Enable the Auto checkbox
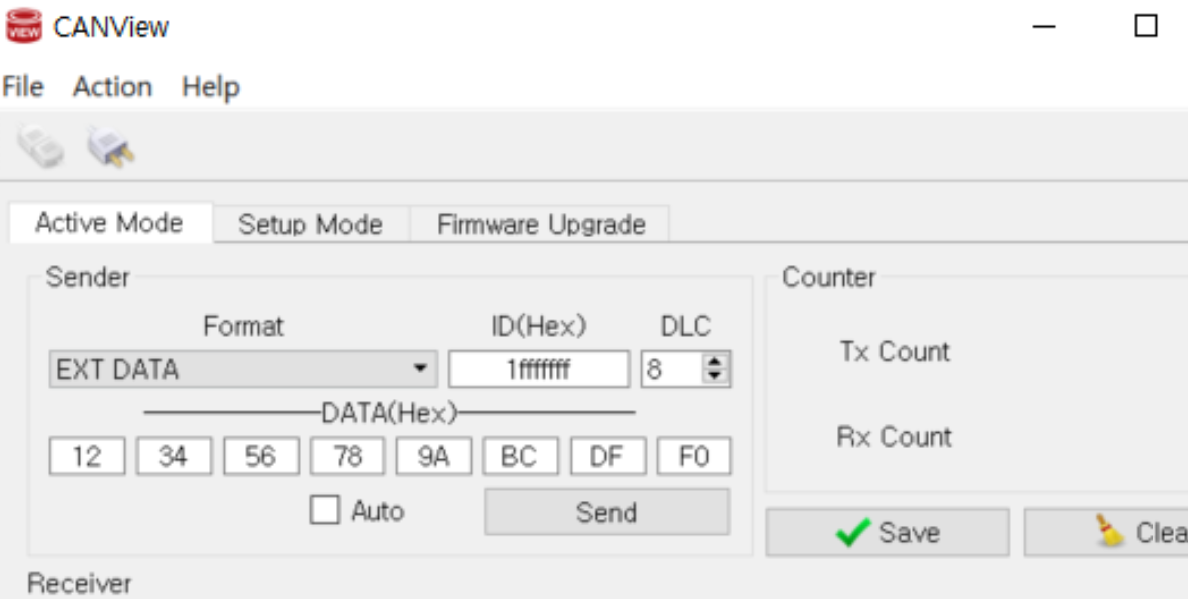The image size is (1188, 599). point(325,510)
